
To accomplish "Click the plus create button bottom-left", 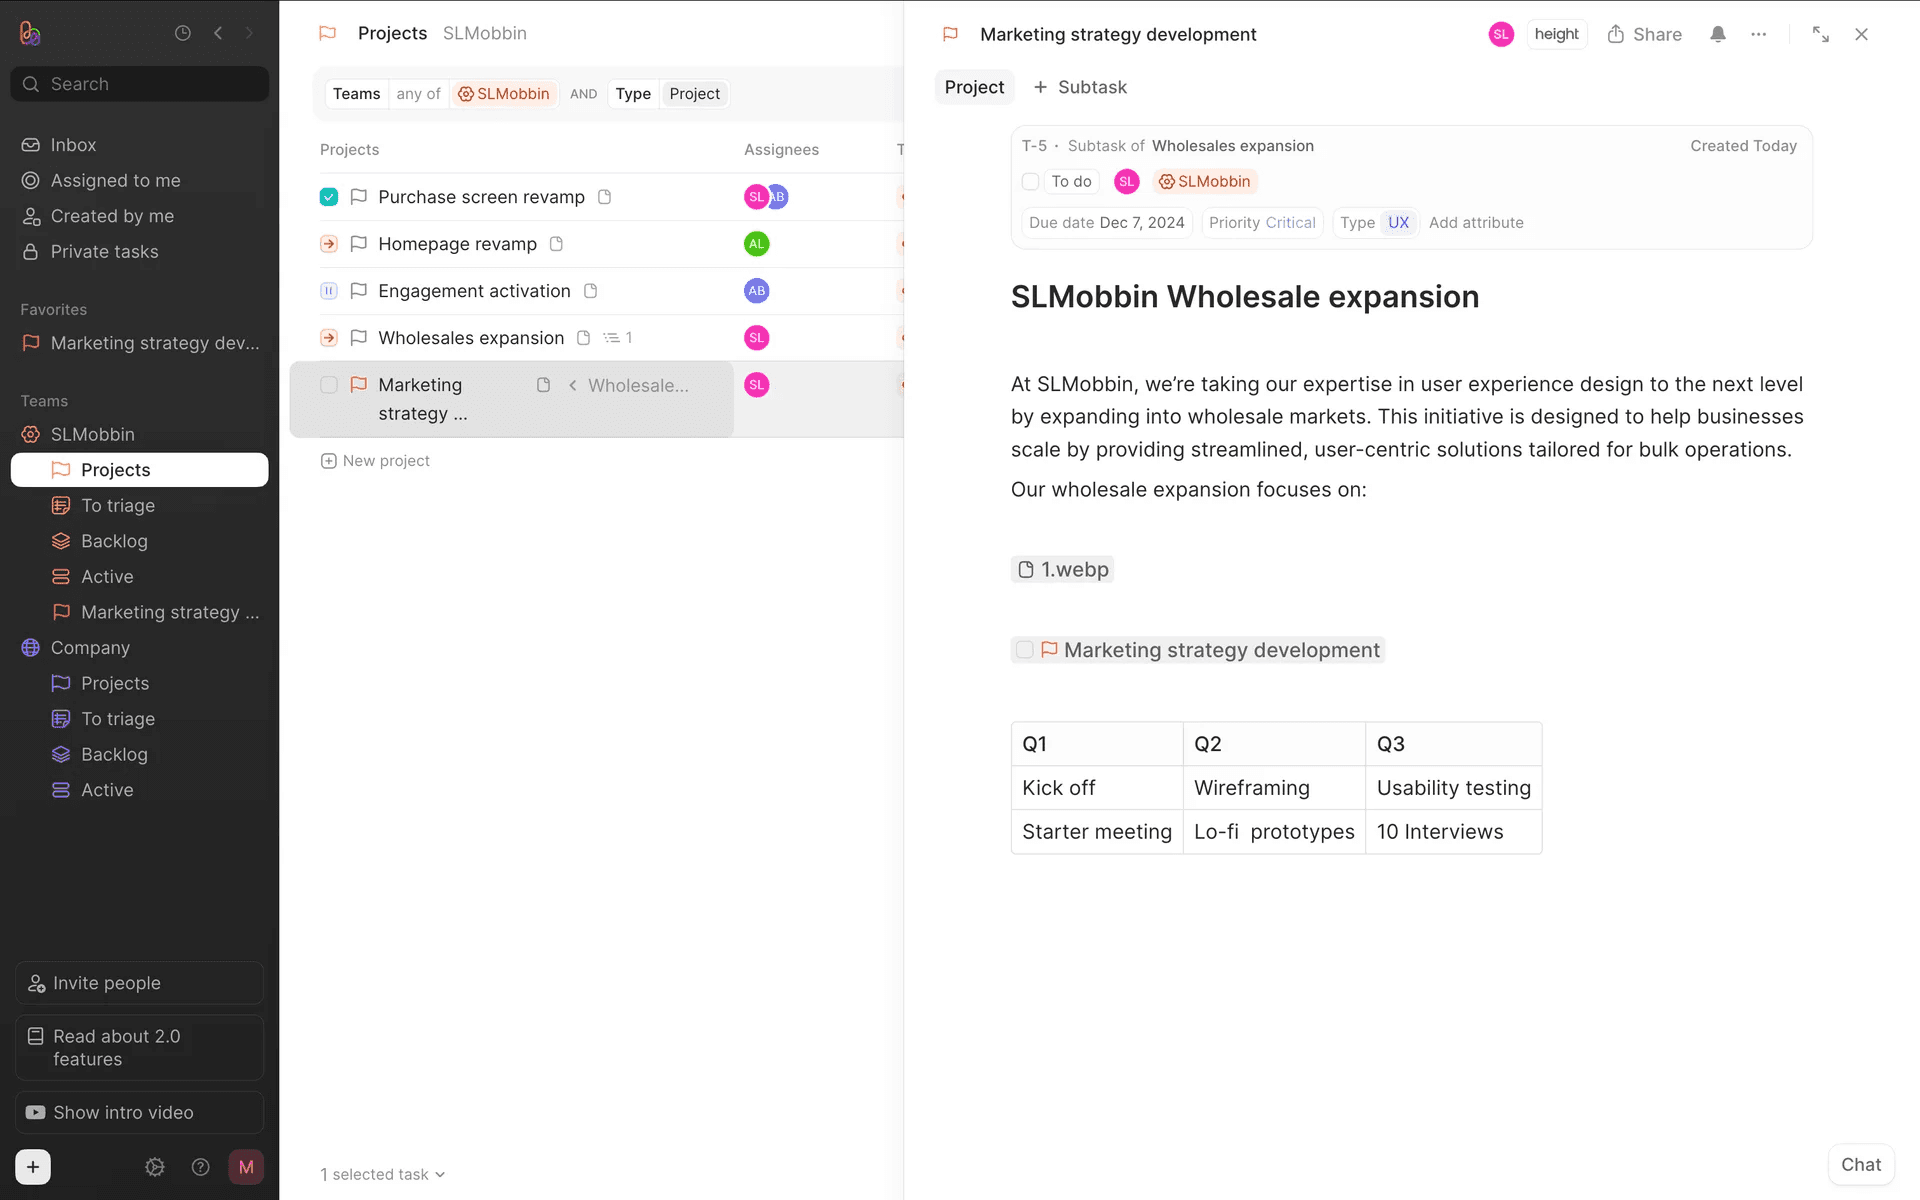I will coord(33,1167).
